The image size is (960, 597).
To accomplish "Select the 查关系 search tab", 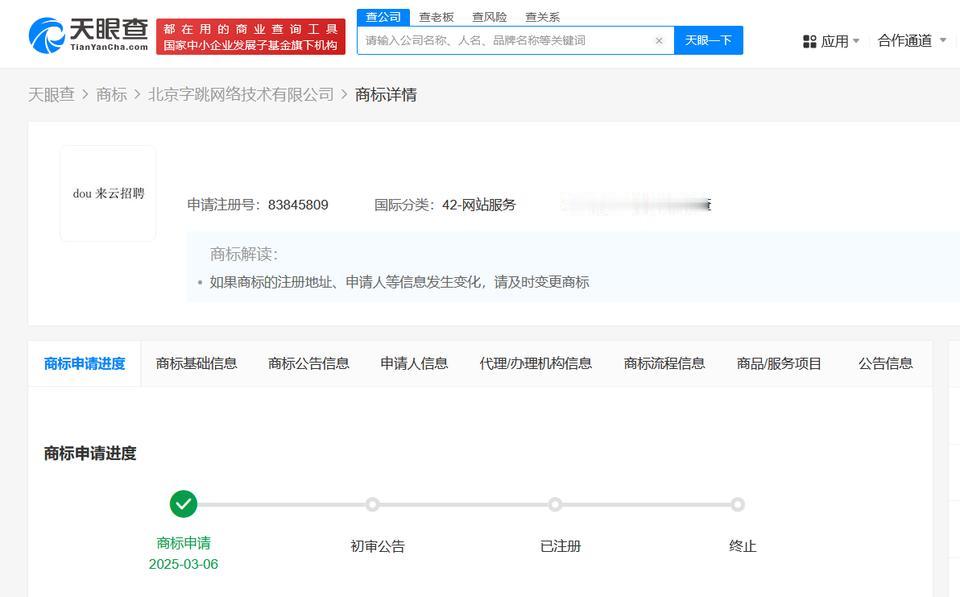I will click(x=542, y=17).
